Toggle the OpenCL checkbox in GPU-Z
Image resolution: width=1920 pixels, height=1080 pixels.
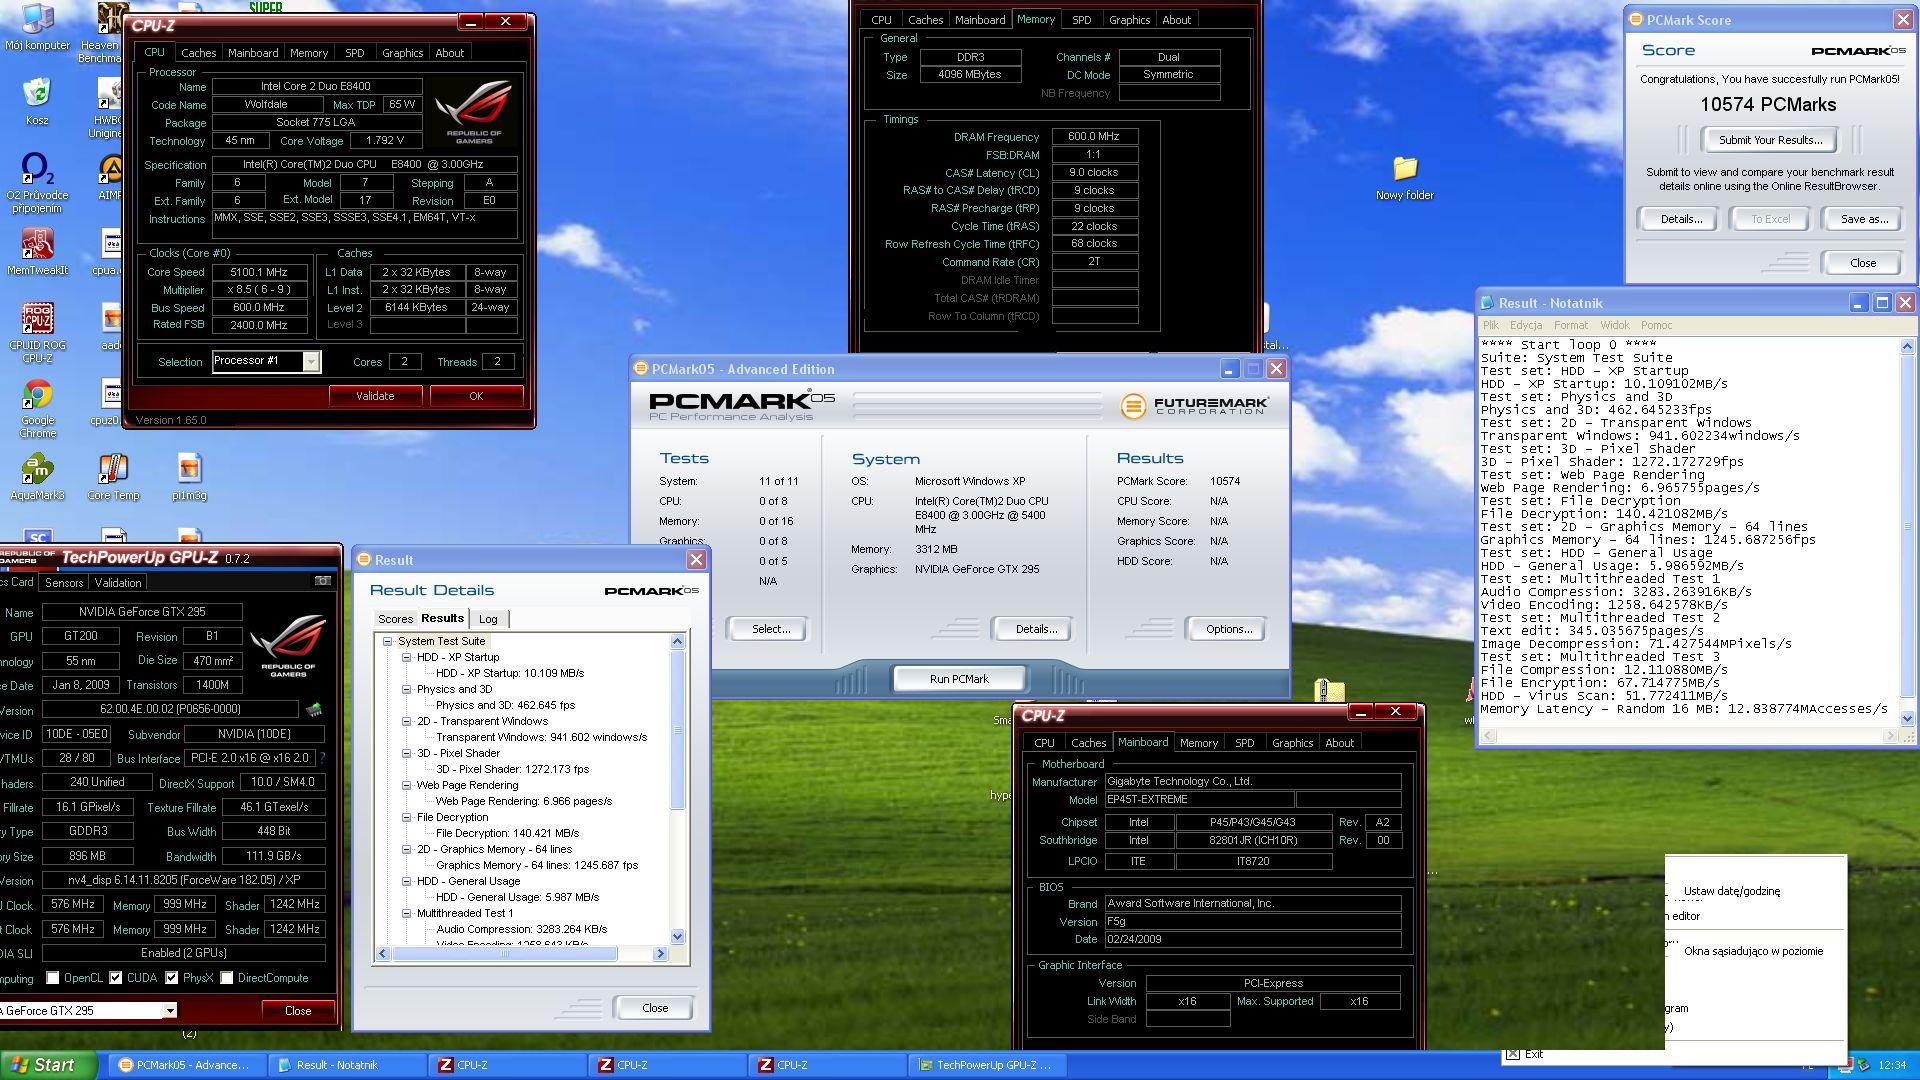pos(53,978)
